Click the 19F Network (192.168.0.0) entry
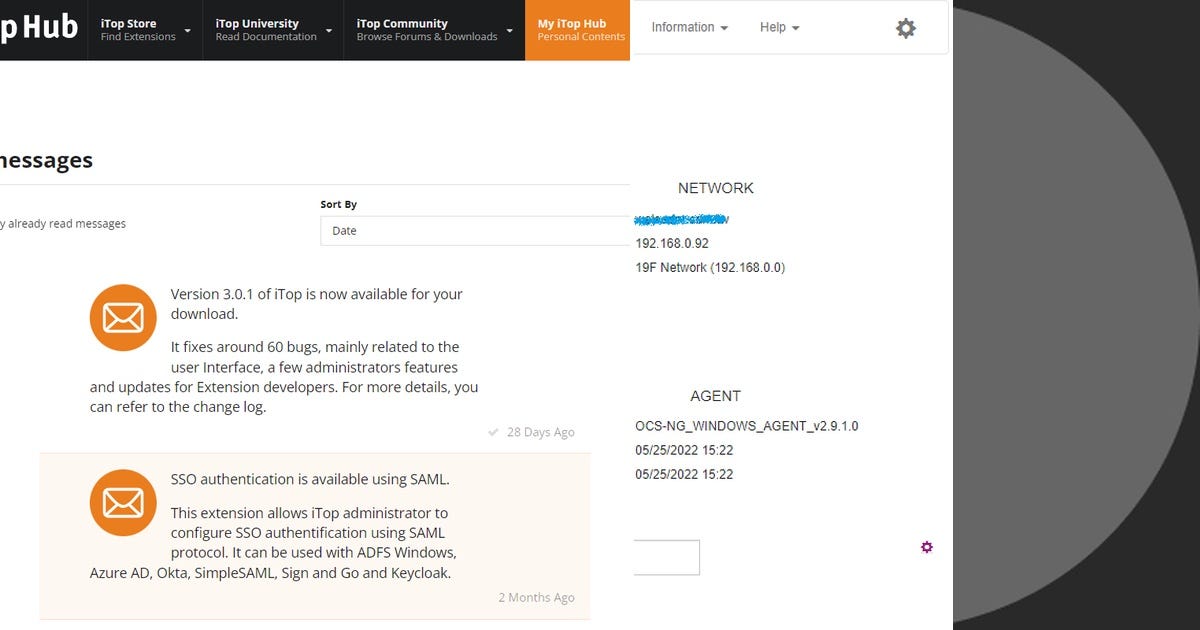1200x630 pixels. (x=709, y=267)
